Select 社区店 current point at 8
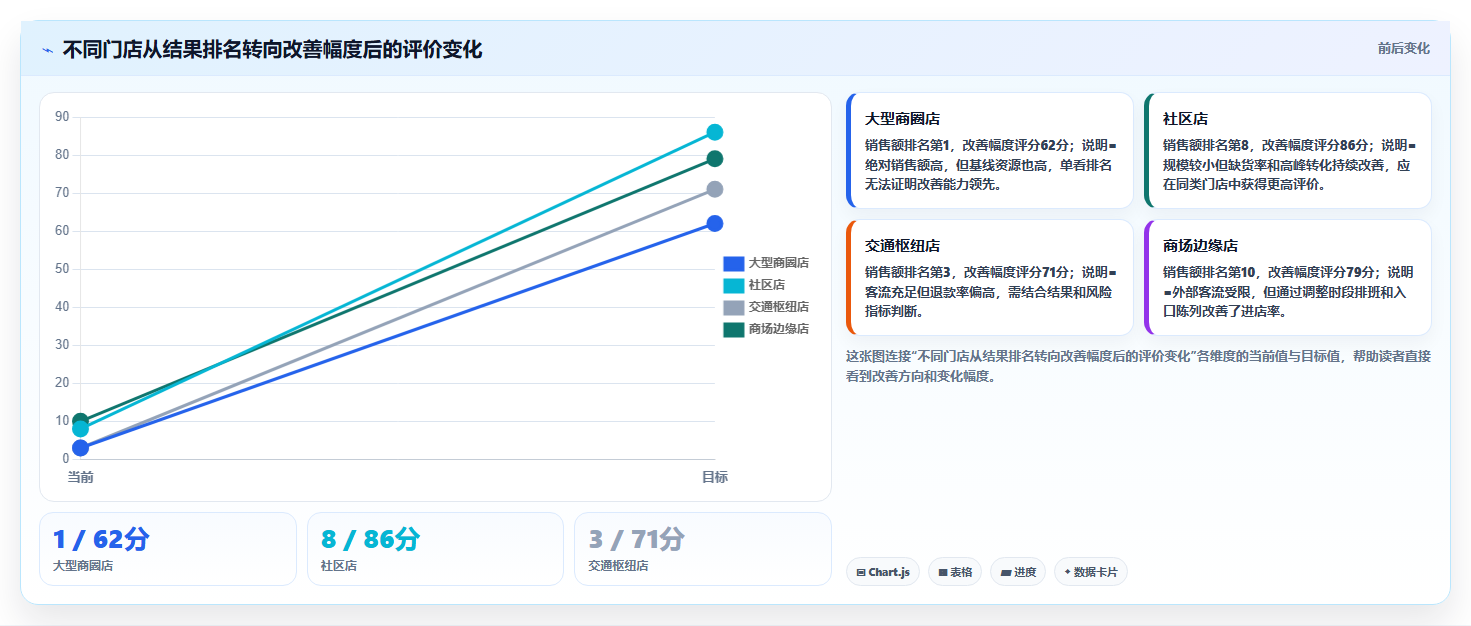 pos(81,429)
